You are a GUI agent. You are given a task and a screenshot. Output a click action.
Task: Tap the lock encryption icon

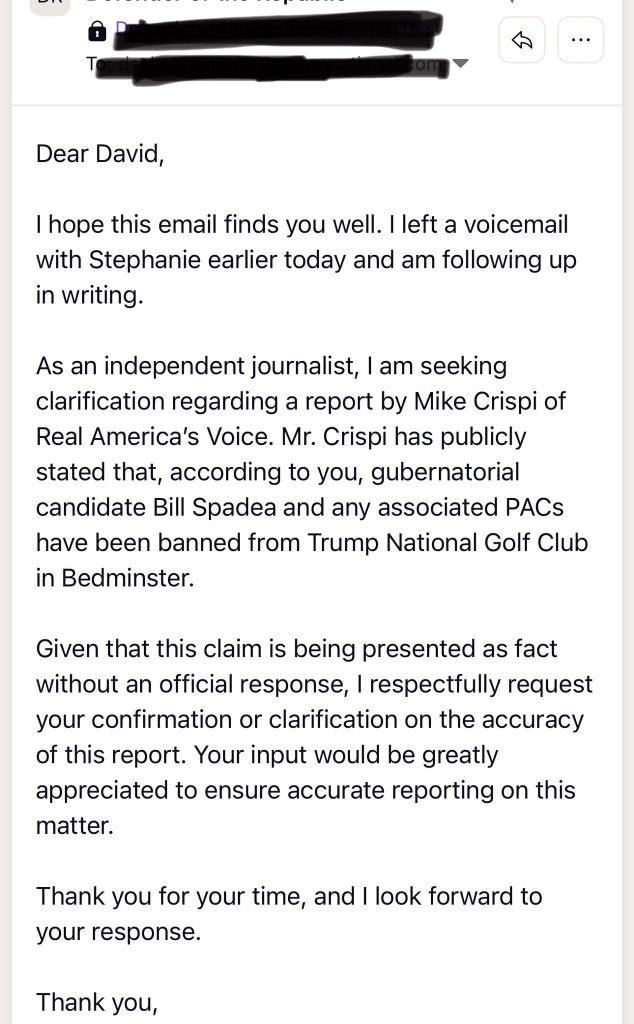click(97, 32)
